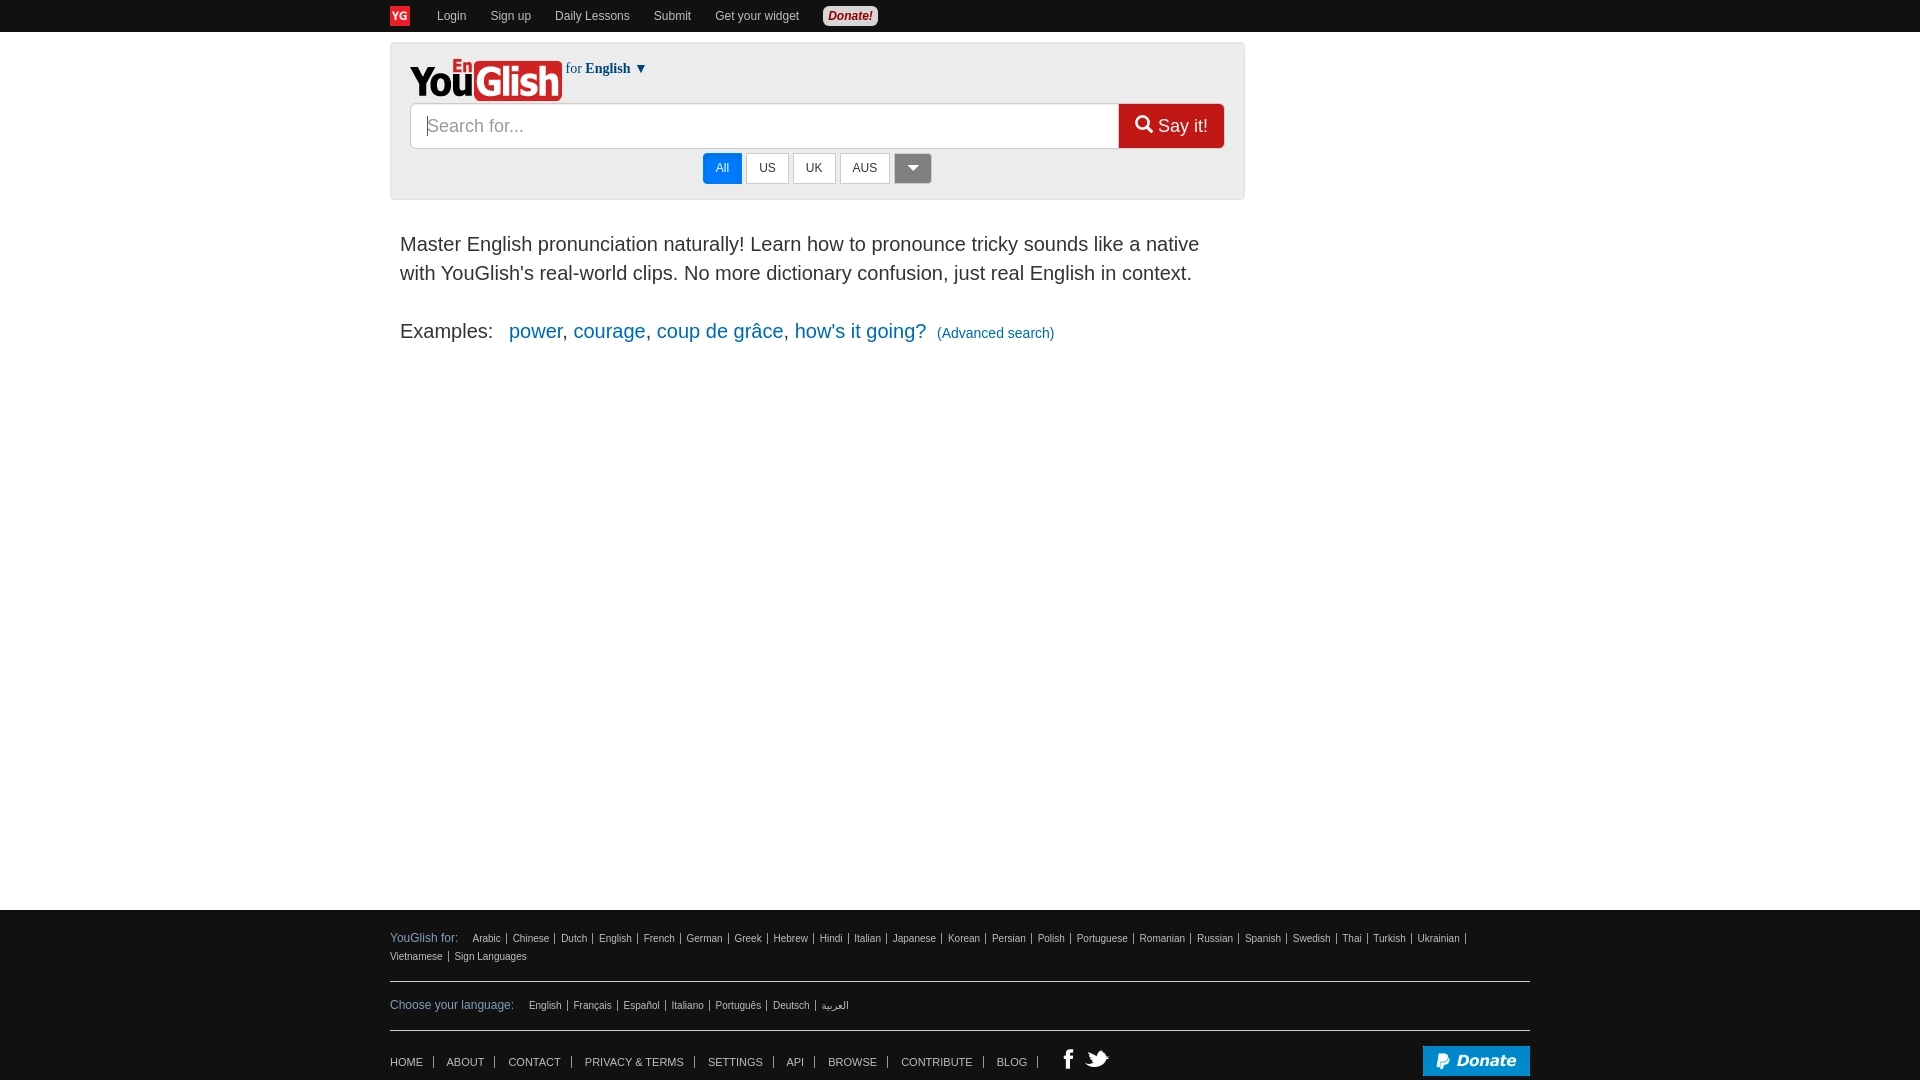Go to Daily Lessons
The width and height of the screenshot is (1920, 1080).
point(592,16)
